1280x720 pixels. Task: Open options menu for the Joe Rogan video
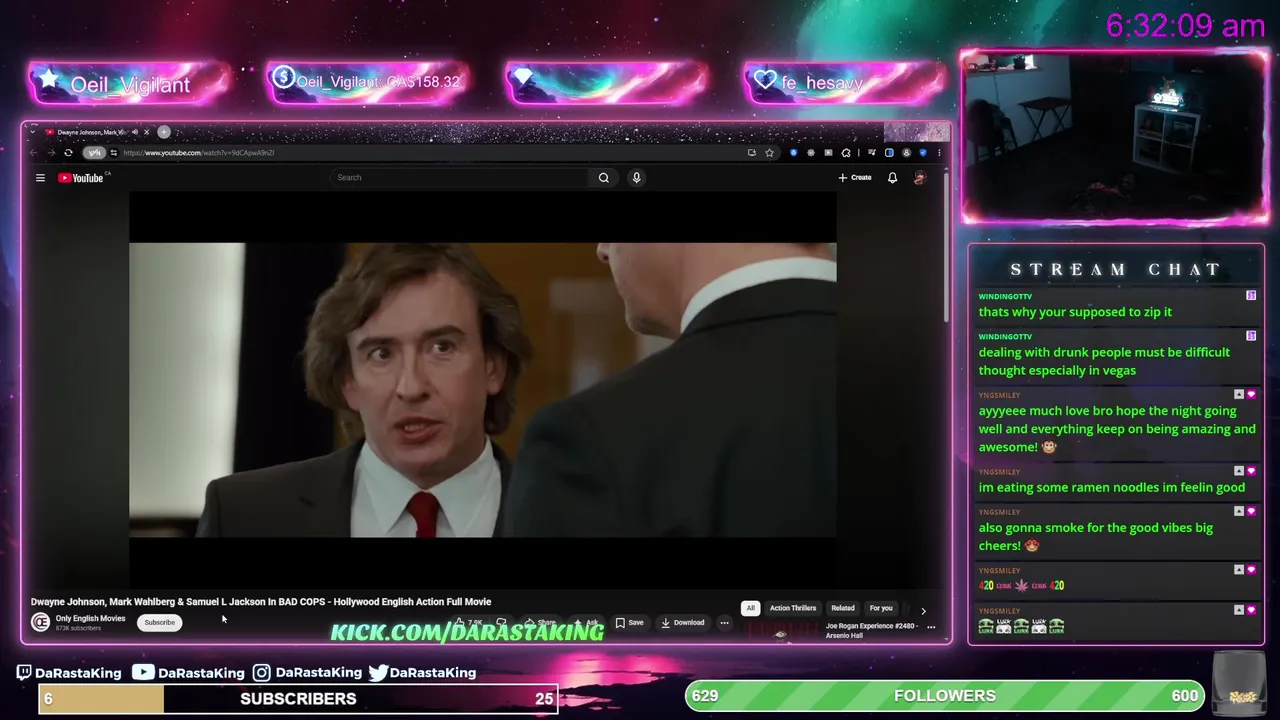coord(931,627)
